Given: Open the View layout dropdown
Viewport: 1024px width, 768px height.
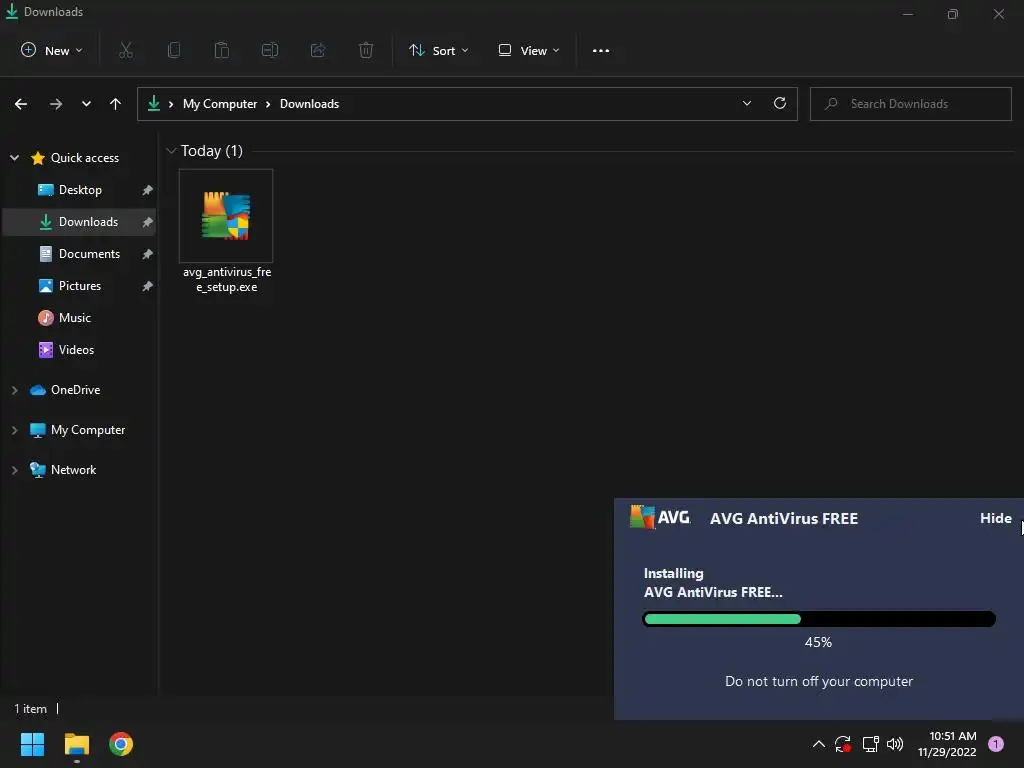Looking at the screenshot, I should 528,50.
